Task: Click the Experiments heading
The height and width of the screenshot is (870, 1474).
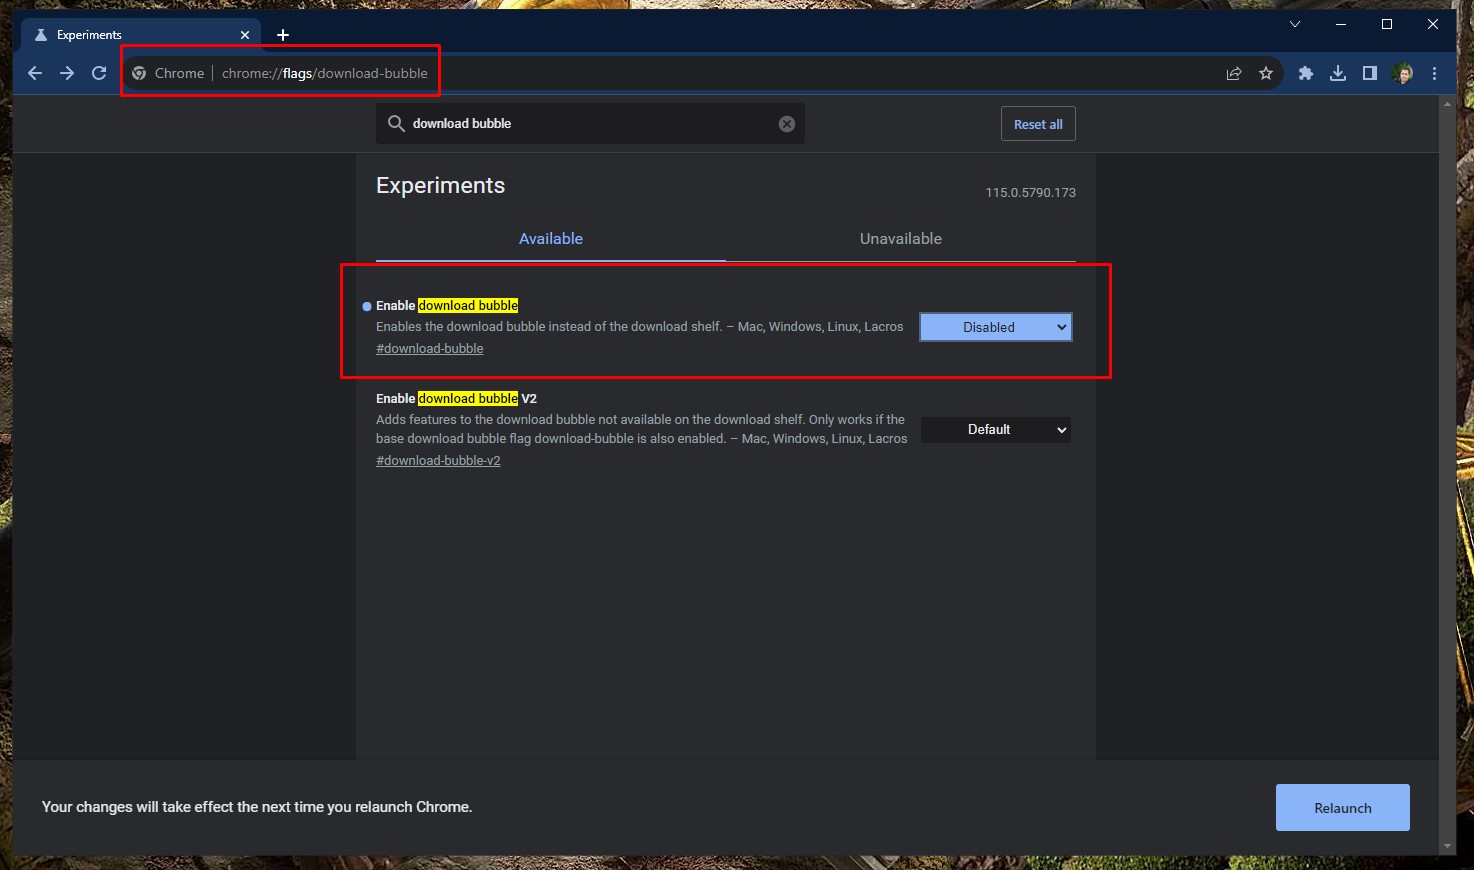Action: click(x=440, y=185)
